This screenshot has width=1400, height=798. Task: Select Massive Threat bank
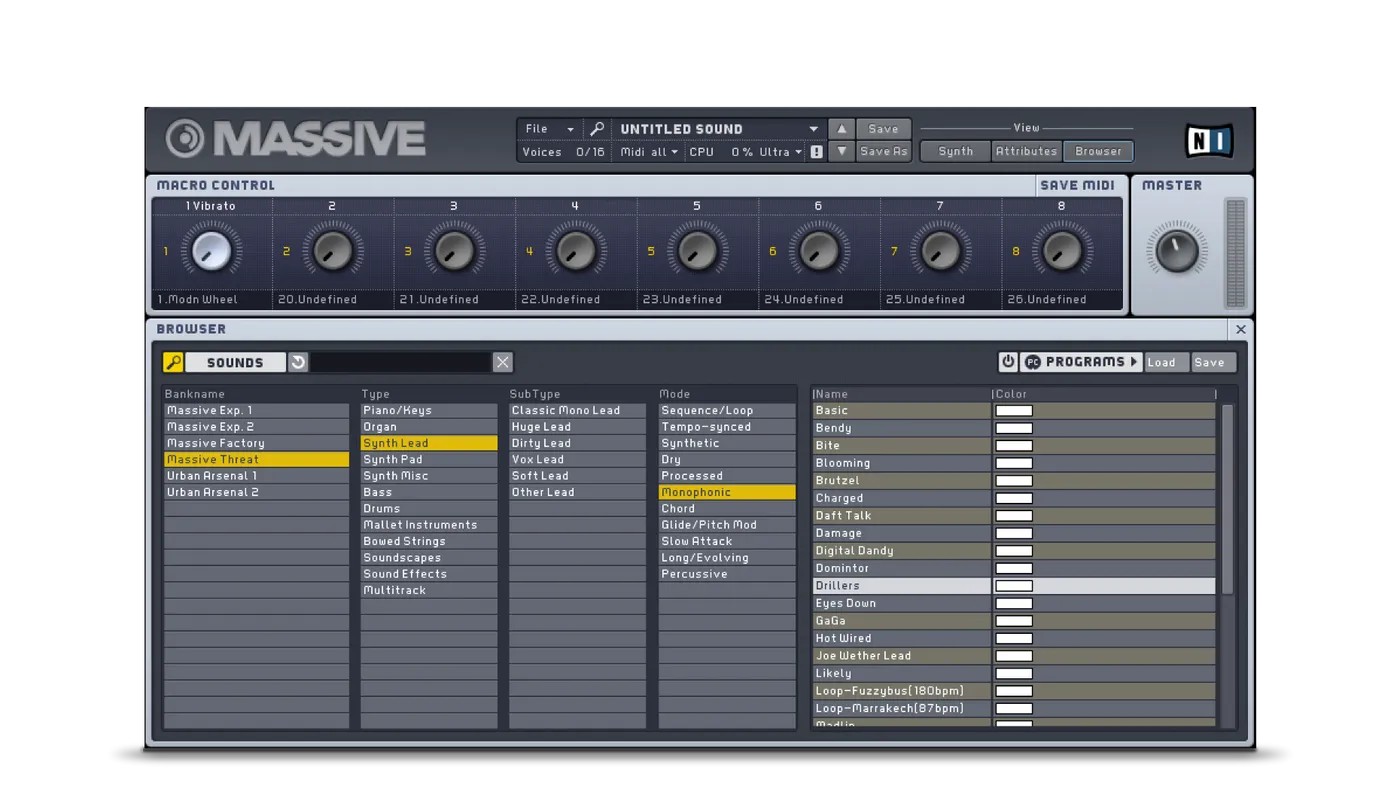(257, 459)
